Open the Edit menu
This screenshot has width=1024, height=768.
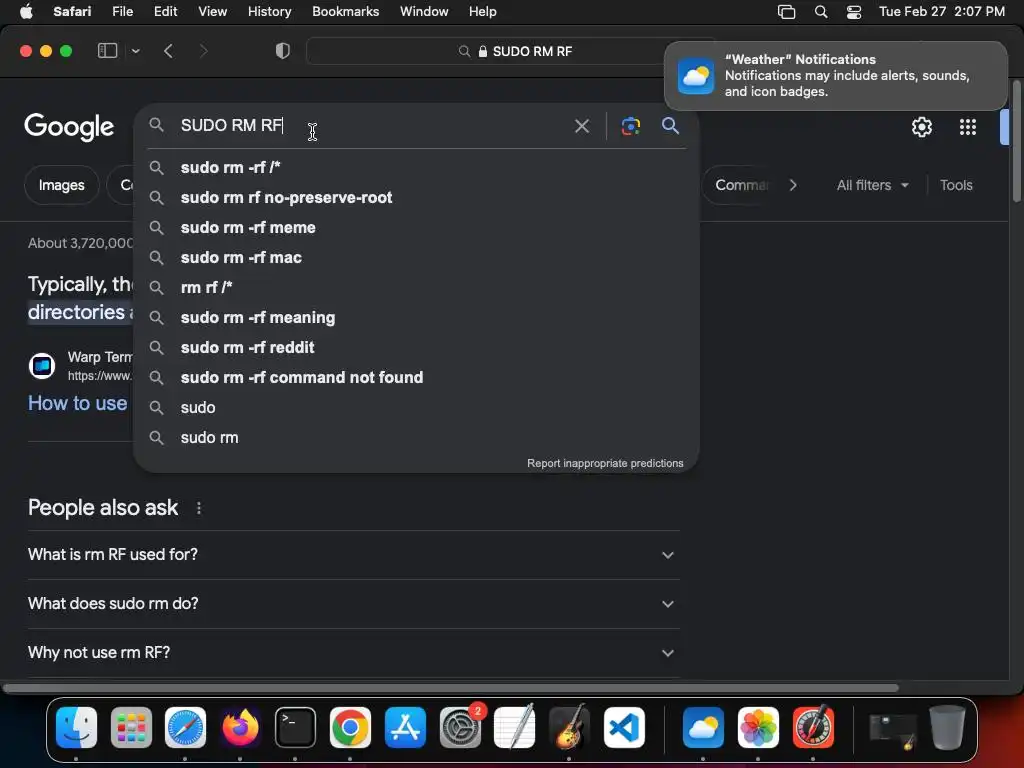coord(165,12)
